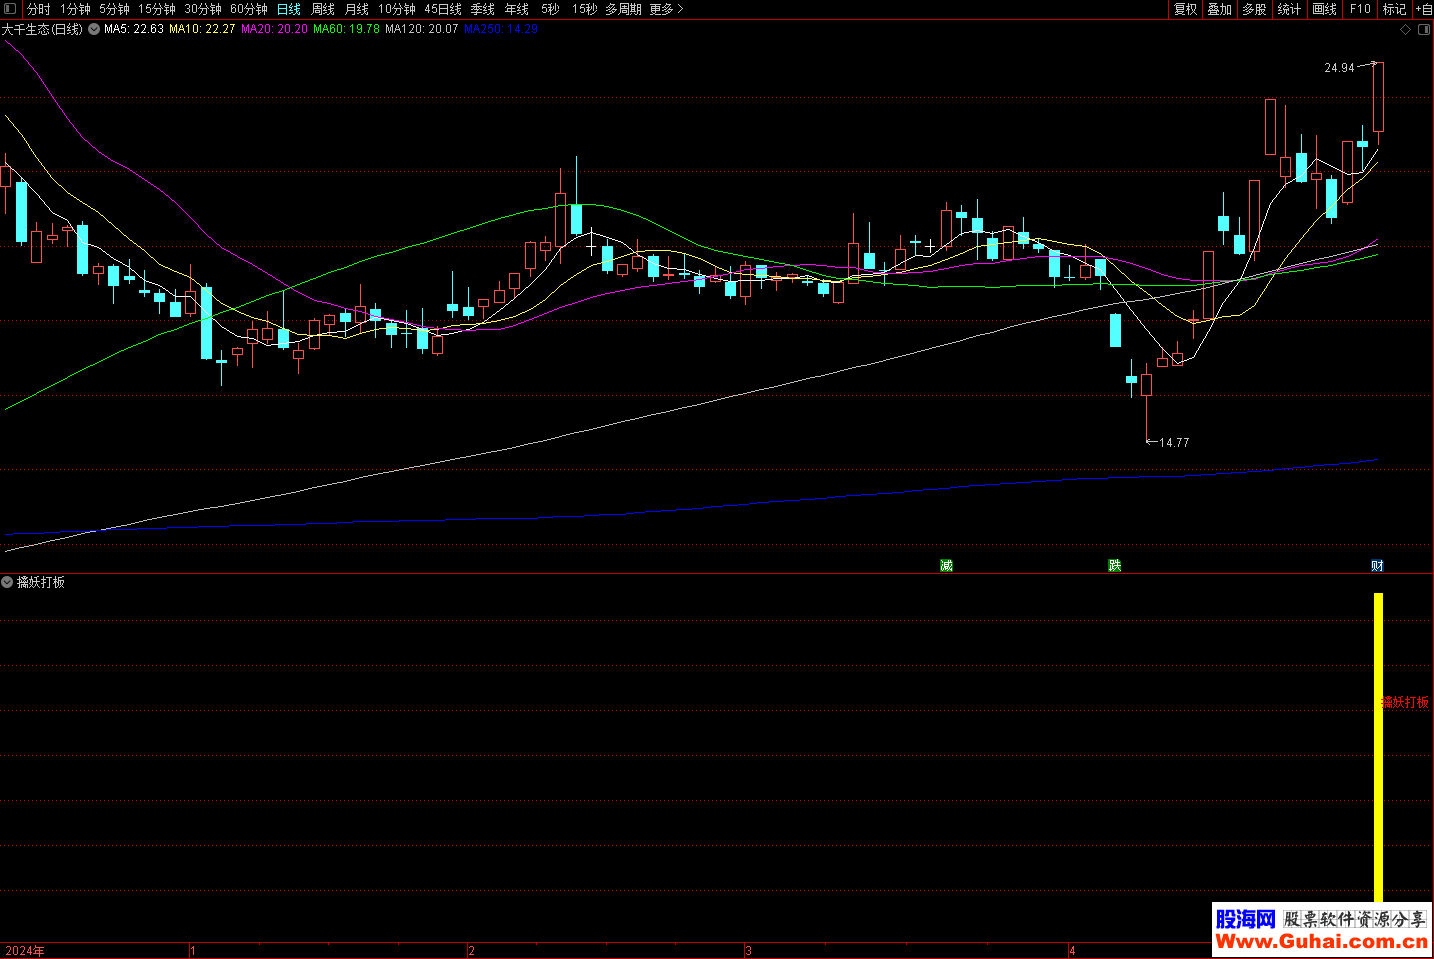Screen dimensions: 1434x959
Task: Switch to 10分钟 period
Action: tap(396, 9)
